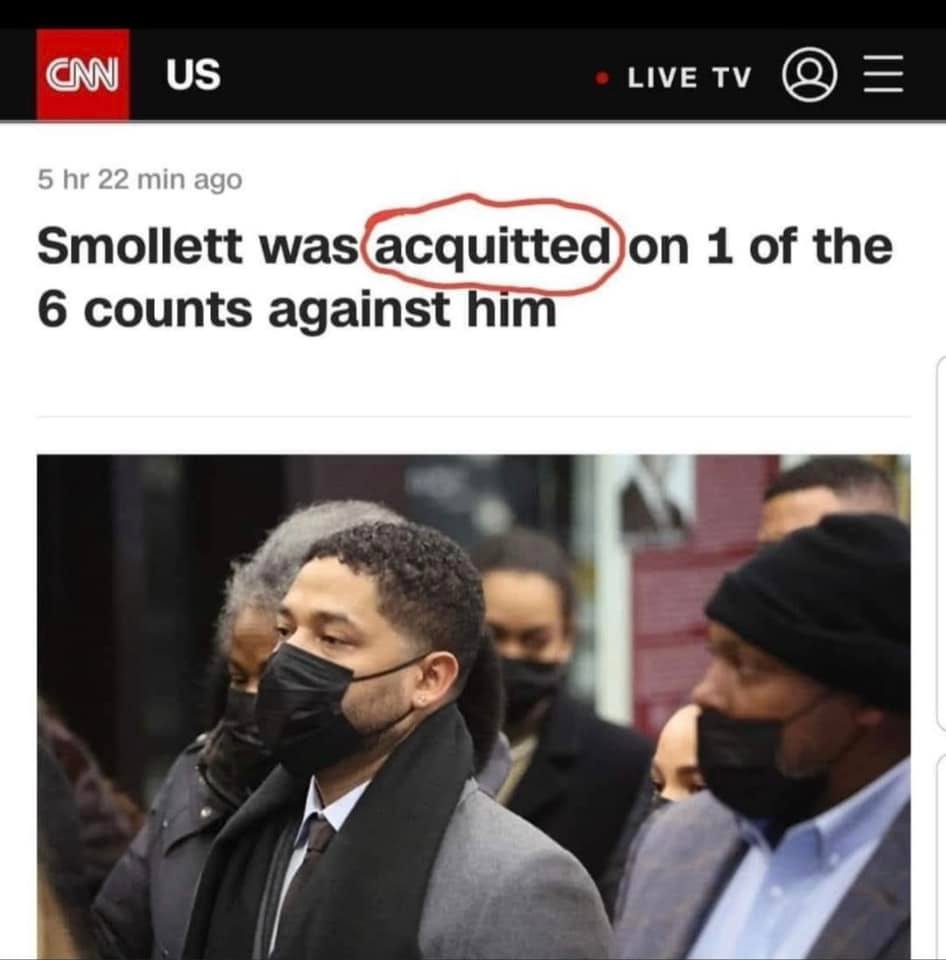Open the CNN home logo
This screenshot has width=946, height=960.
pos(83,74)
